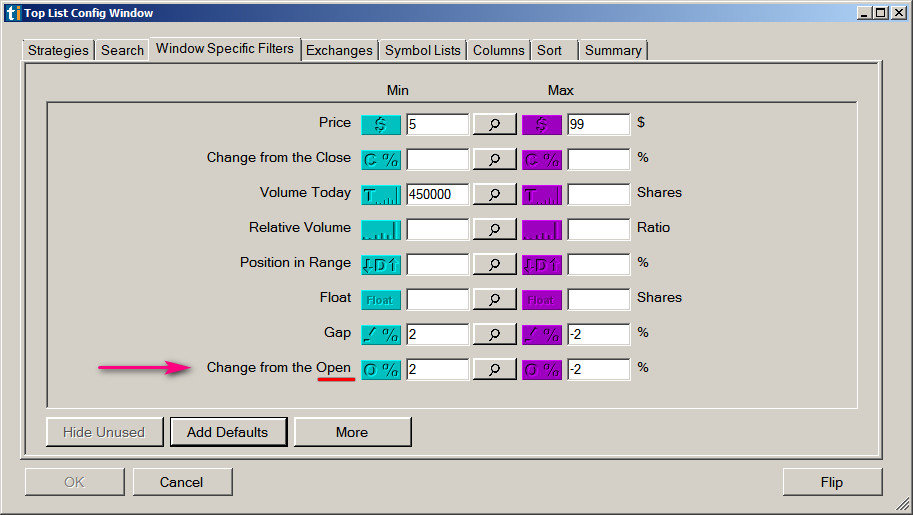
Task: Click purple Max Change from the Open icon
Action: point(542,369)
